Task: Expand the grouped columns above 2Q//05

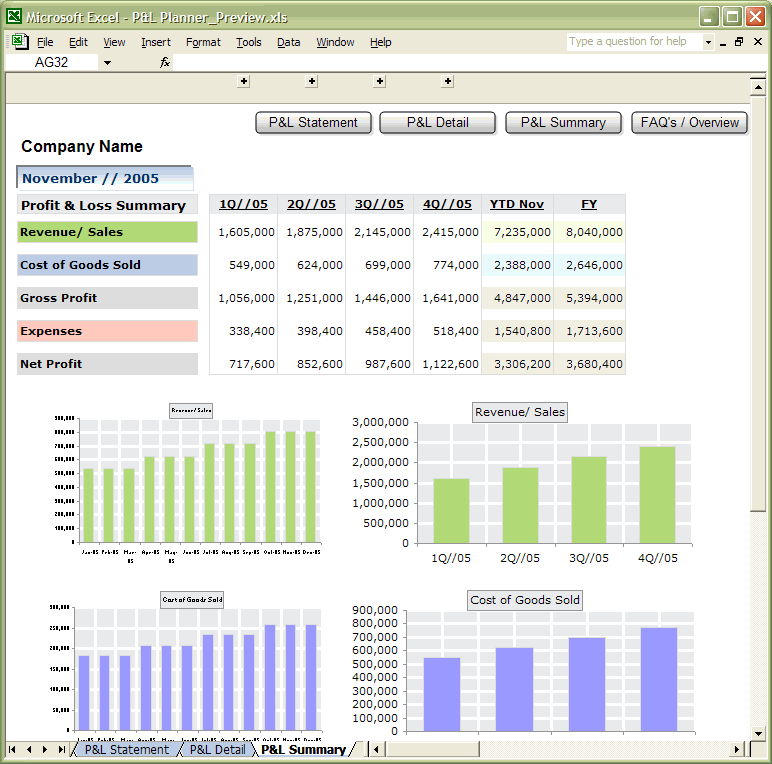Action: click(x=312, y=81)
